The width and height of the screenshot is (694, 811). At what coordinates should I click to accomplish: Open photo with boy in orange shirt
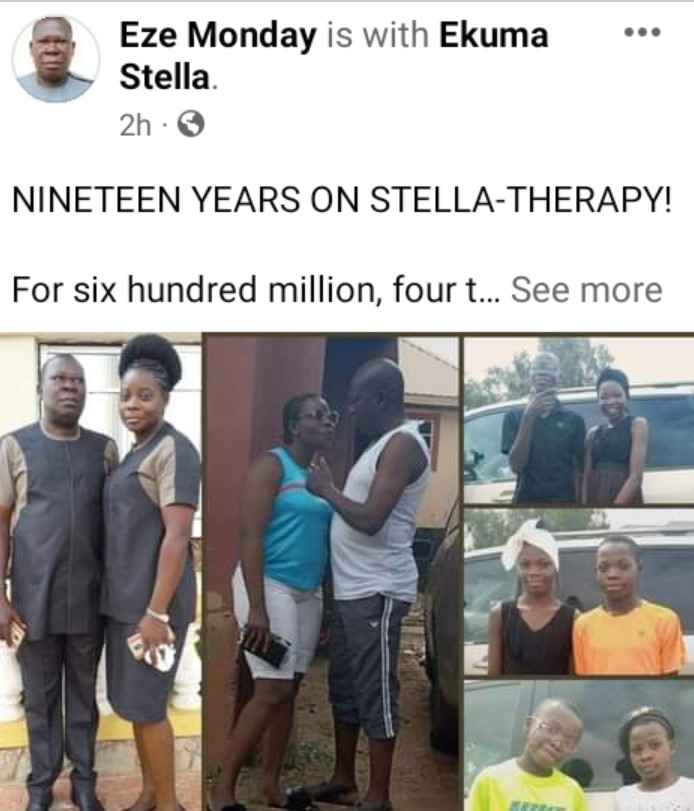pyautogui.click(x=579, y=592)
